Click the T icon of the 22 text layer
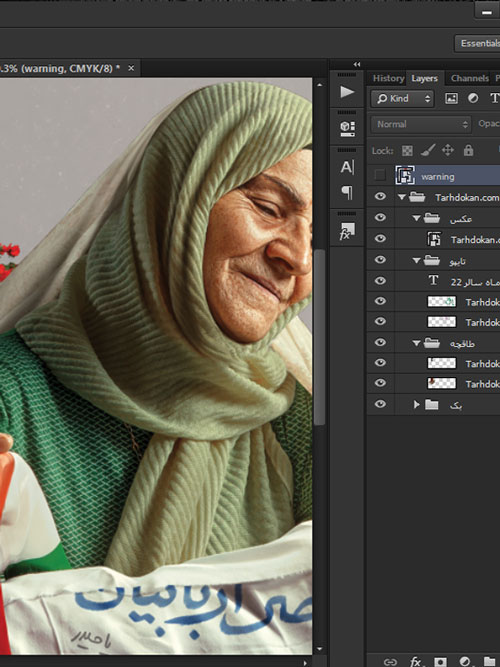This screenshot has width=500, height=667. pos(434,280)
